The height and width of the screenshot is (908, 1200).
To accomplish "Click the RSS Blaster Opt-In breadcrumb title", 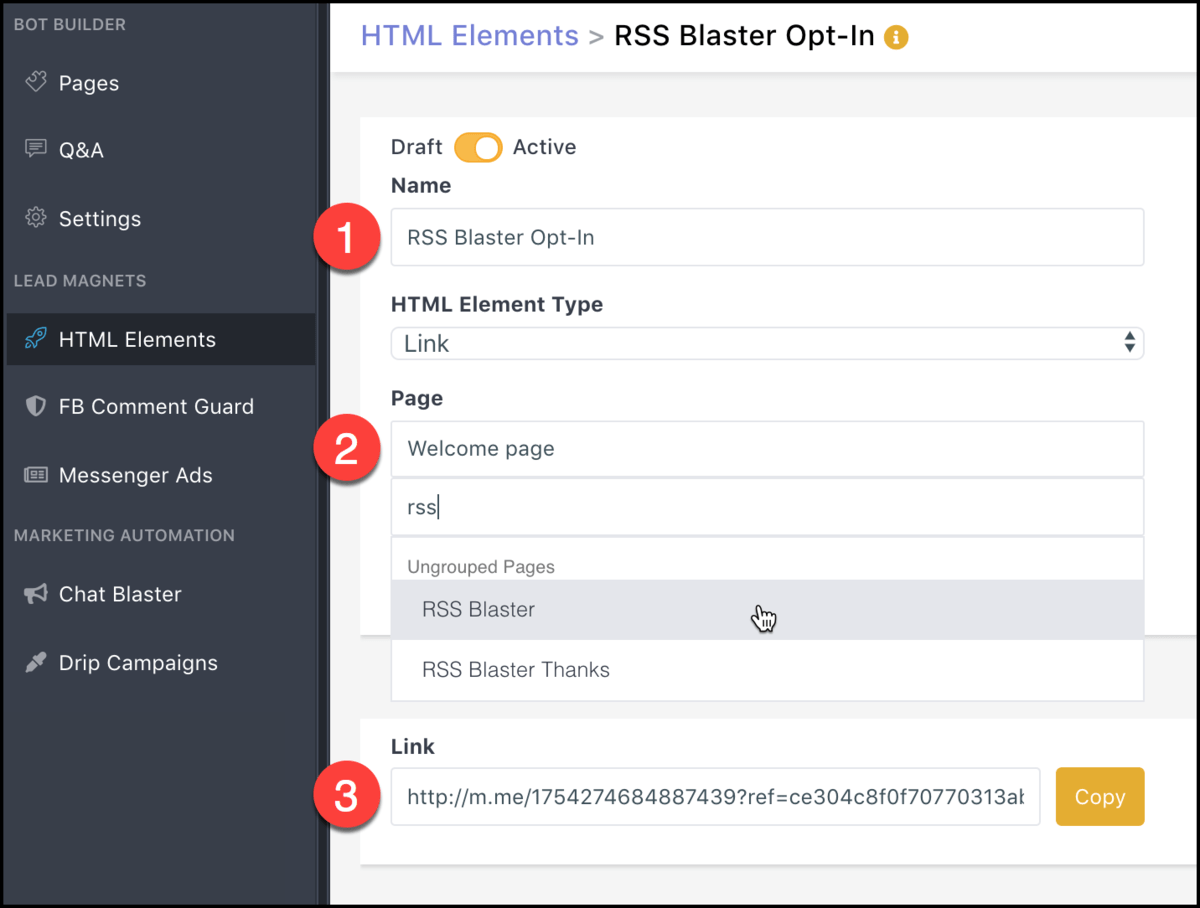I will [x=744, y=36].
